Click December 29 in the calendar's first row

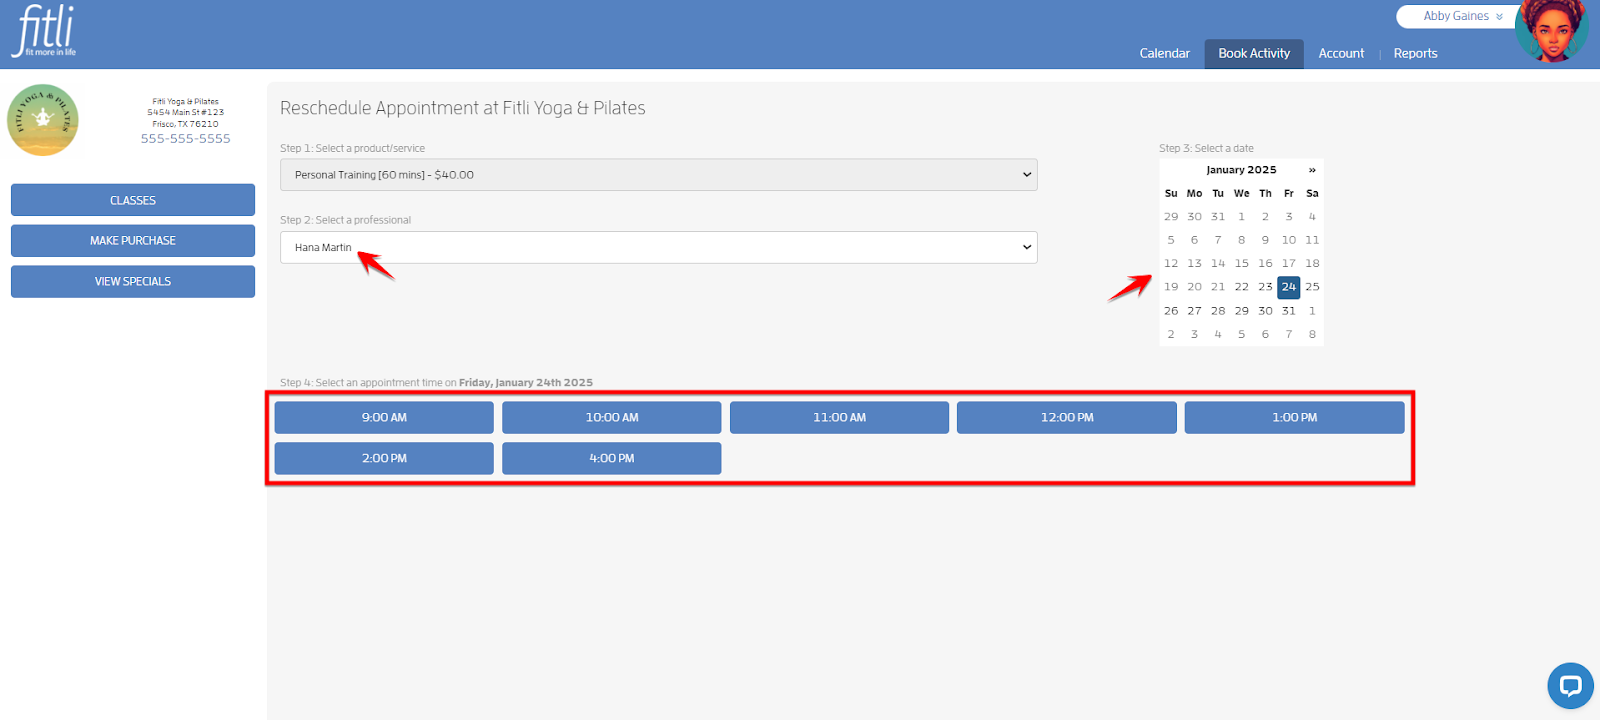point(1171,217)
